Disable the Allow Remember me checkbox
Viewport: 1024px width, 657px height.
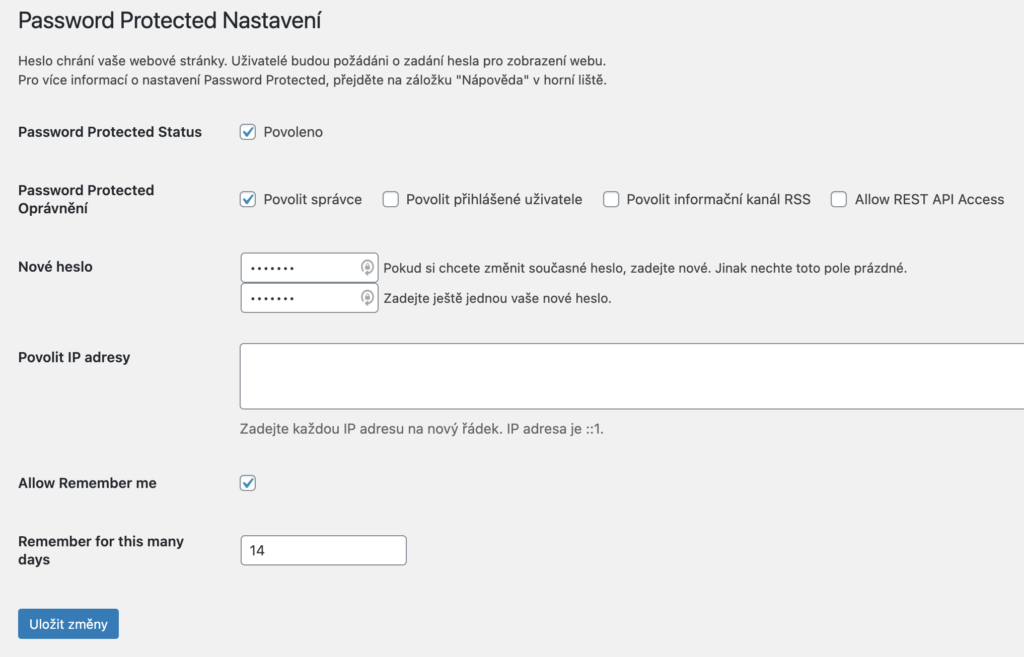248,483
